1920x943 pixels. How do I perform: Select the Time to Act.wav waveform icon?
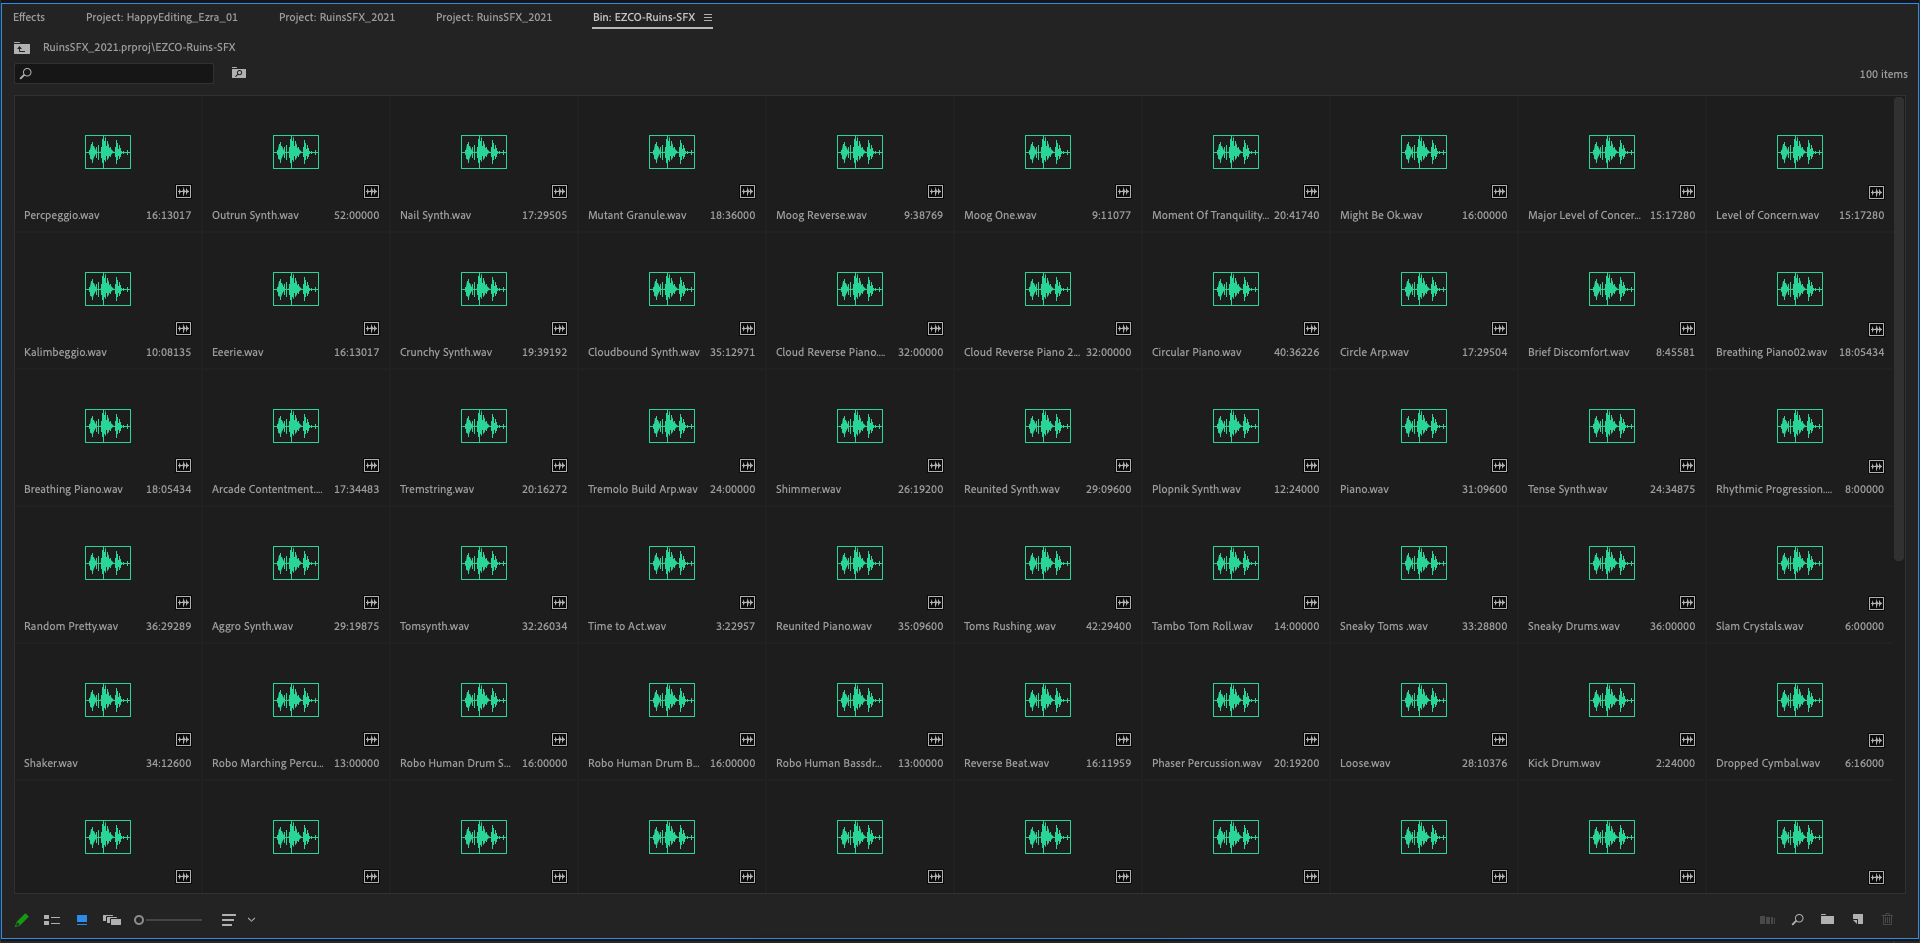[x=672, y=563]
